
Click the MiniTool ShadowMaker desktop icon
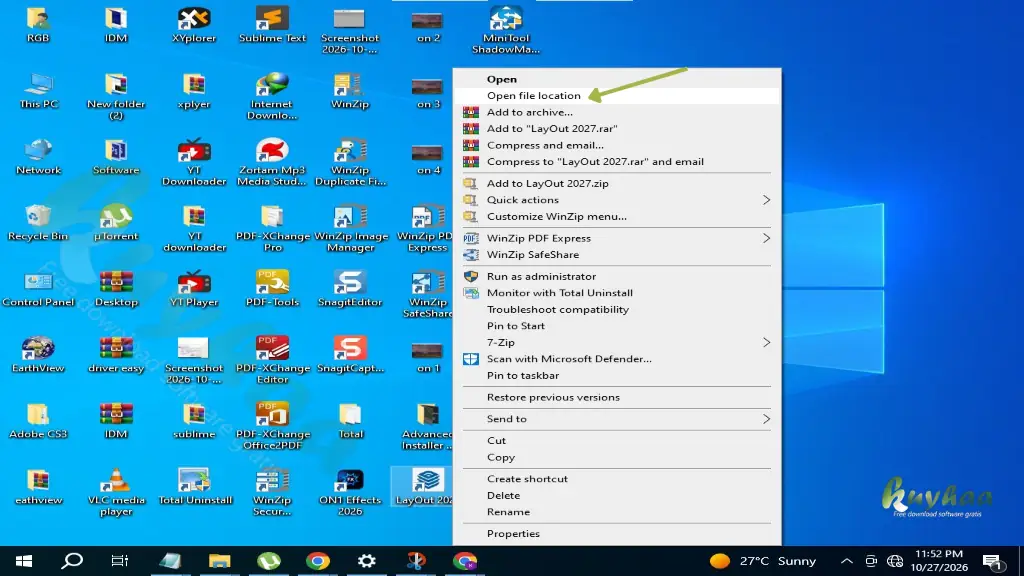point(506,30)
